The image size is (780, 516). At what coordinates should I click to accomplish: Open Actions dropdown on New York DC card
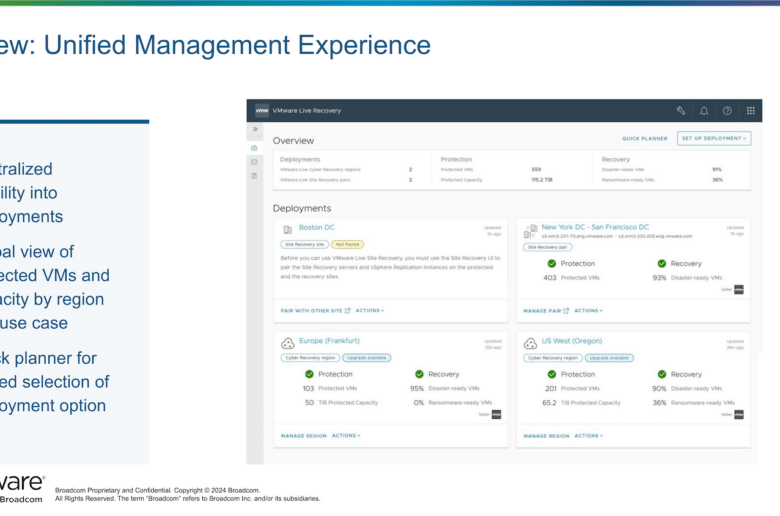(x=588, y=310)
